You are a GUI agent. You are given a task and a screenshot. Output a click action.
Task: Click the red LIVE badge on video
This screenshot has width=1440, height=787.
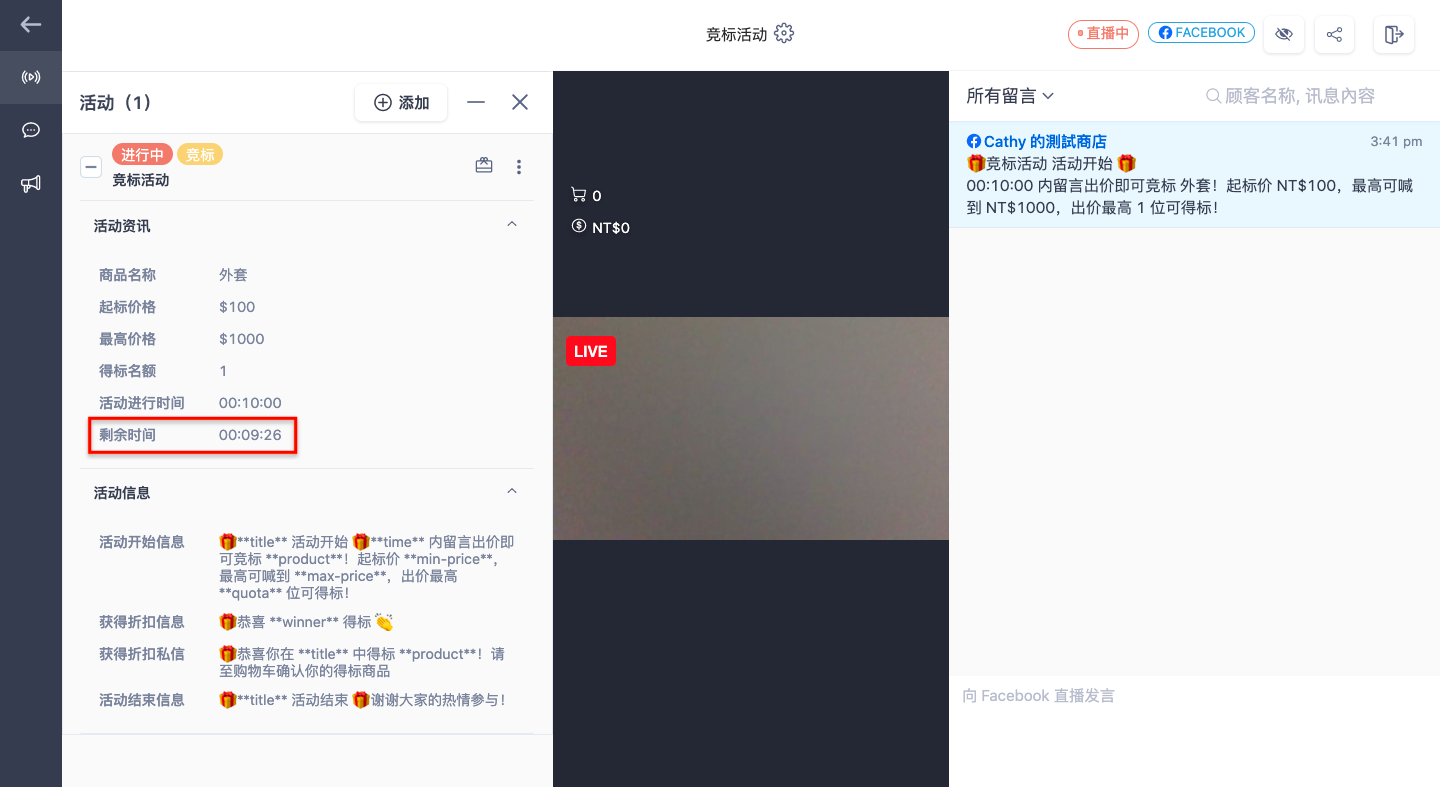[x=591, y=351]
